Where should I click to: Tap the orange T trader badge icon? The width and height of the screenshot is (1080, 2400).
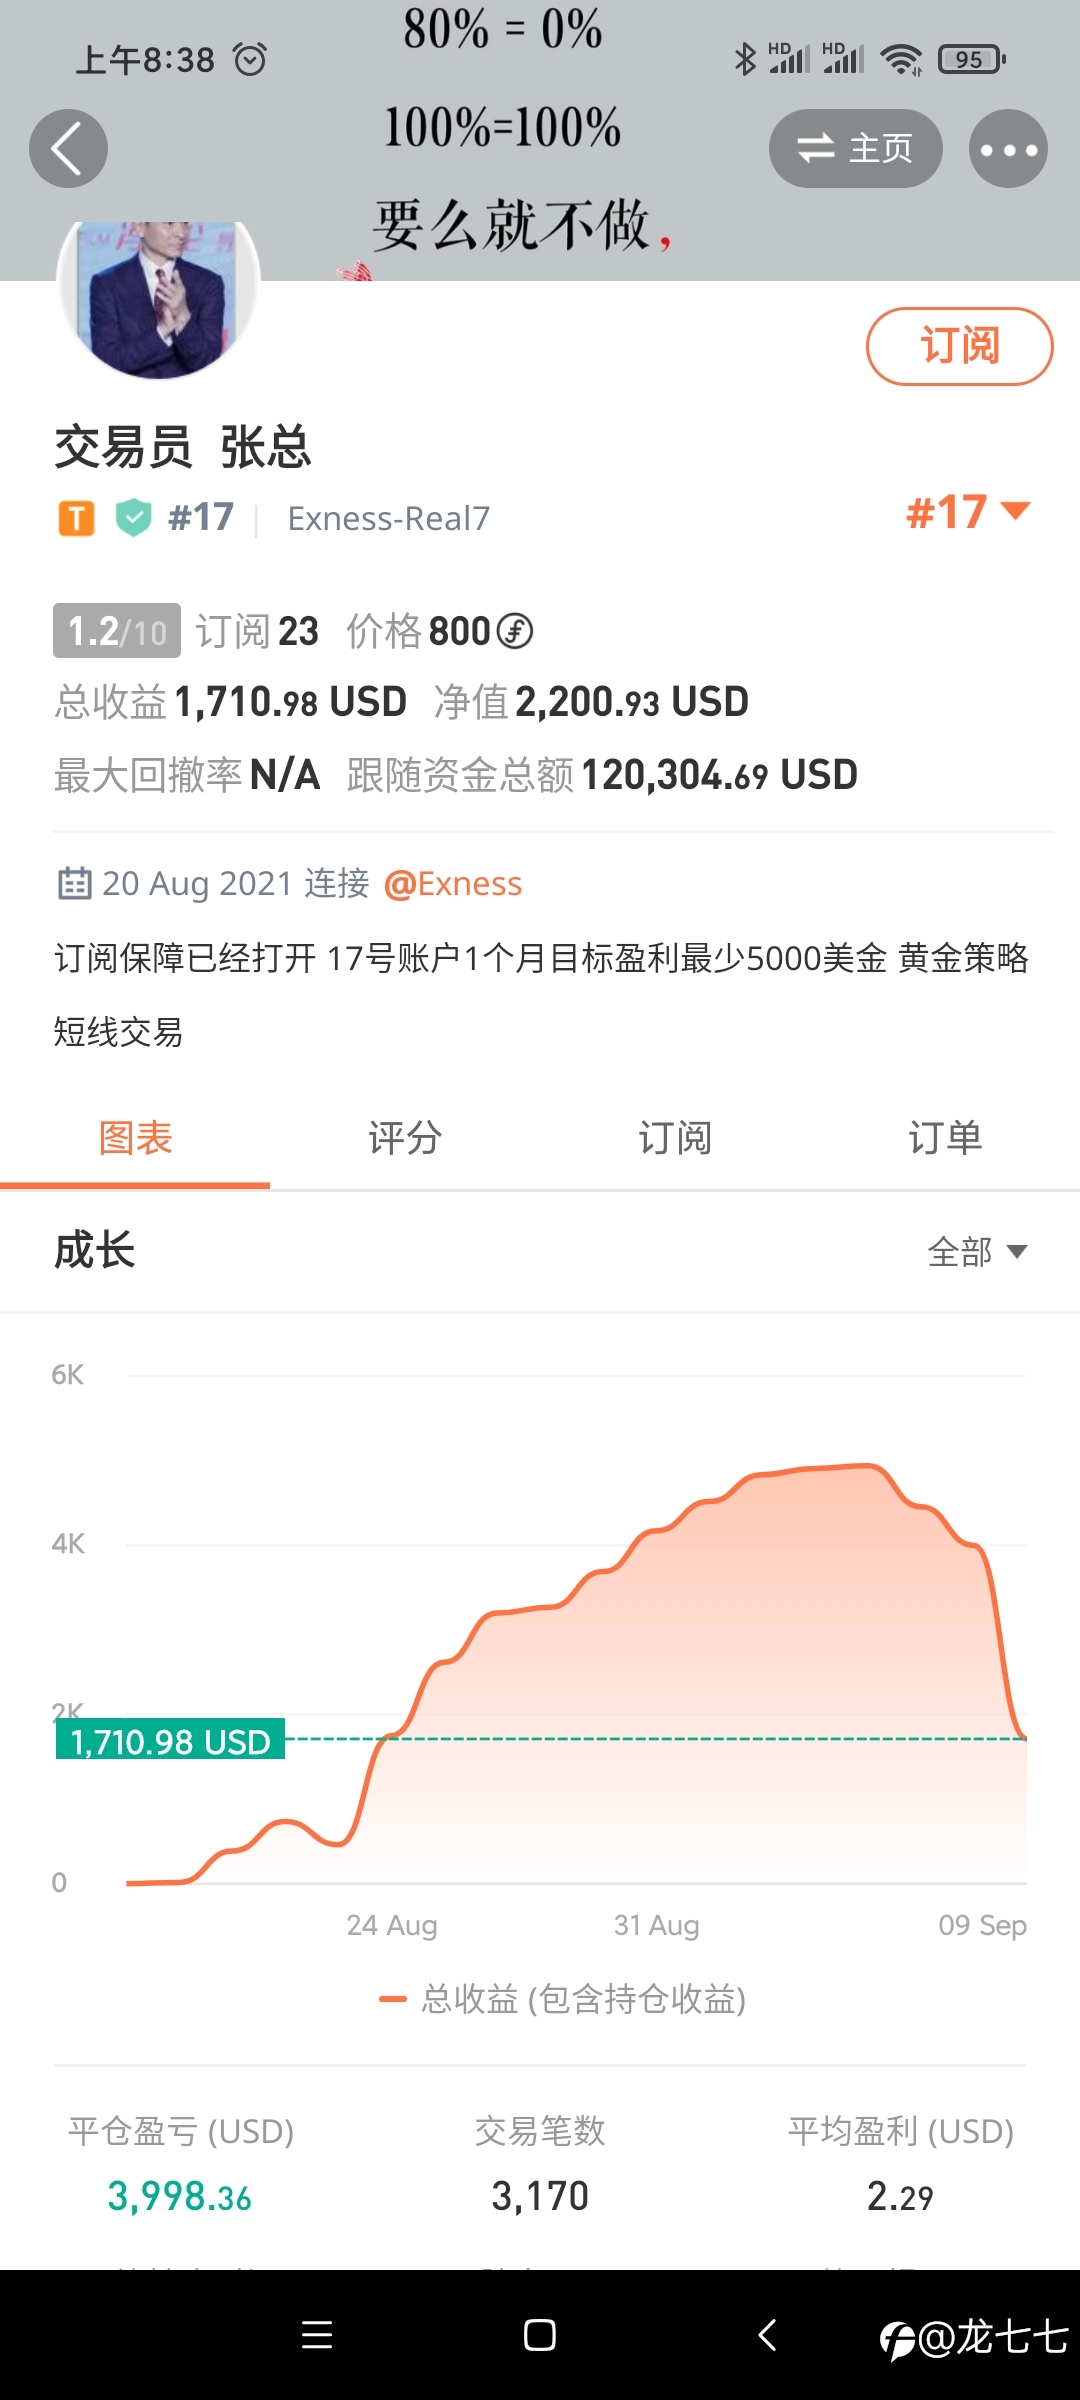click(76, 519)
